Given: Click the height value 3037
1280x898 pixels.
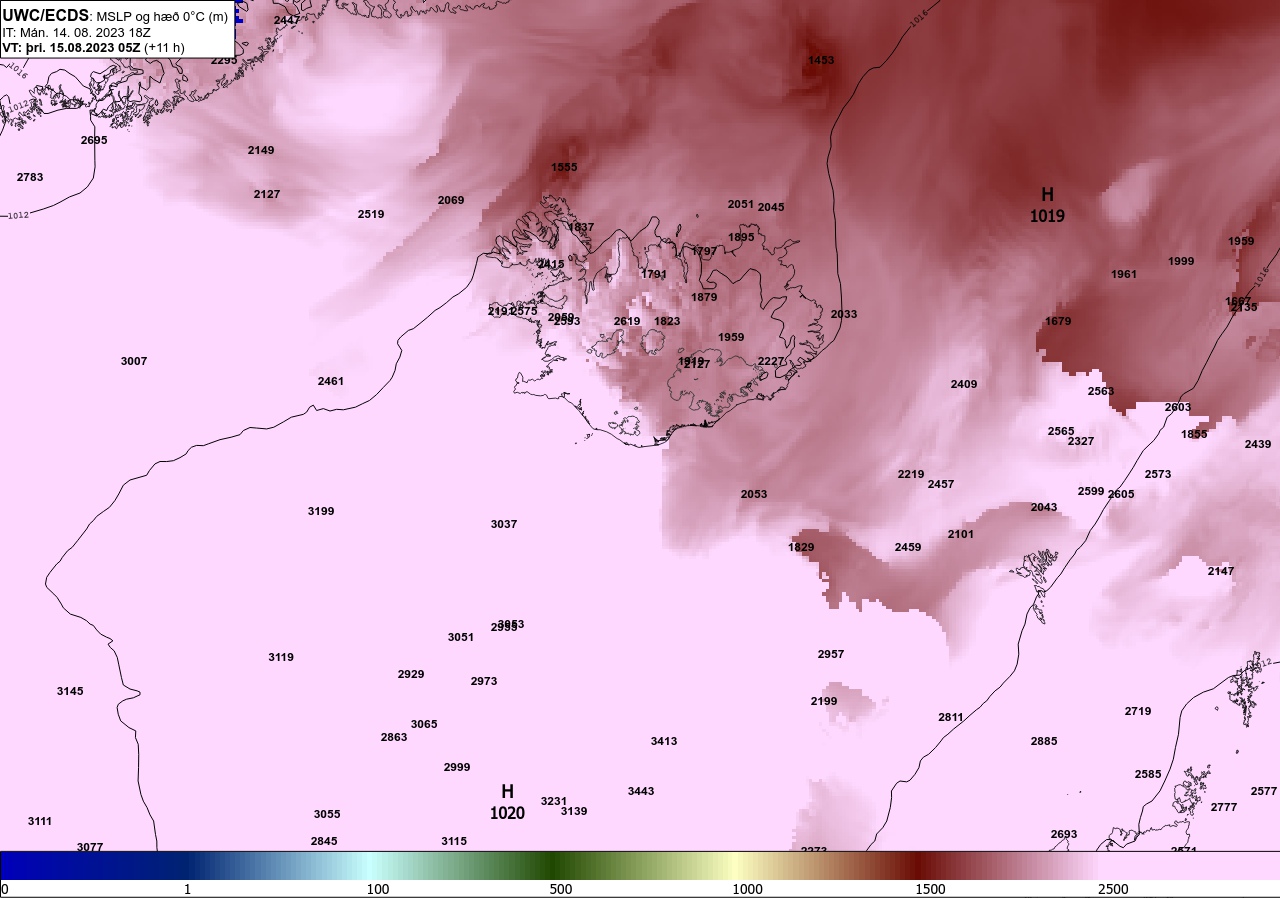Looking at the screenshot, I should (504, 524).
